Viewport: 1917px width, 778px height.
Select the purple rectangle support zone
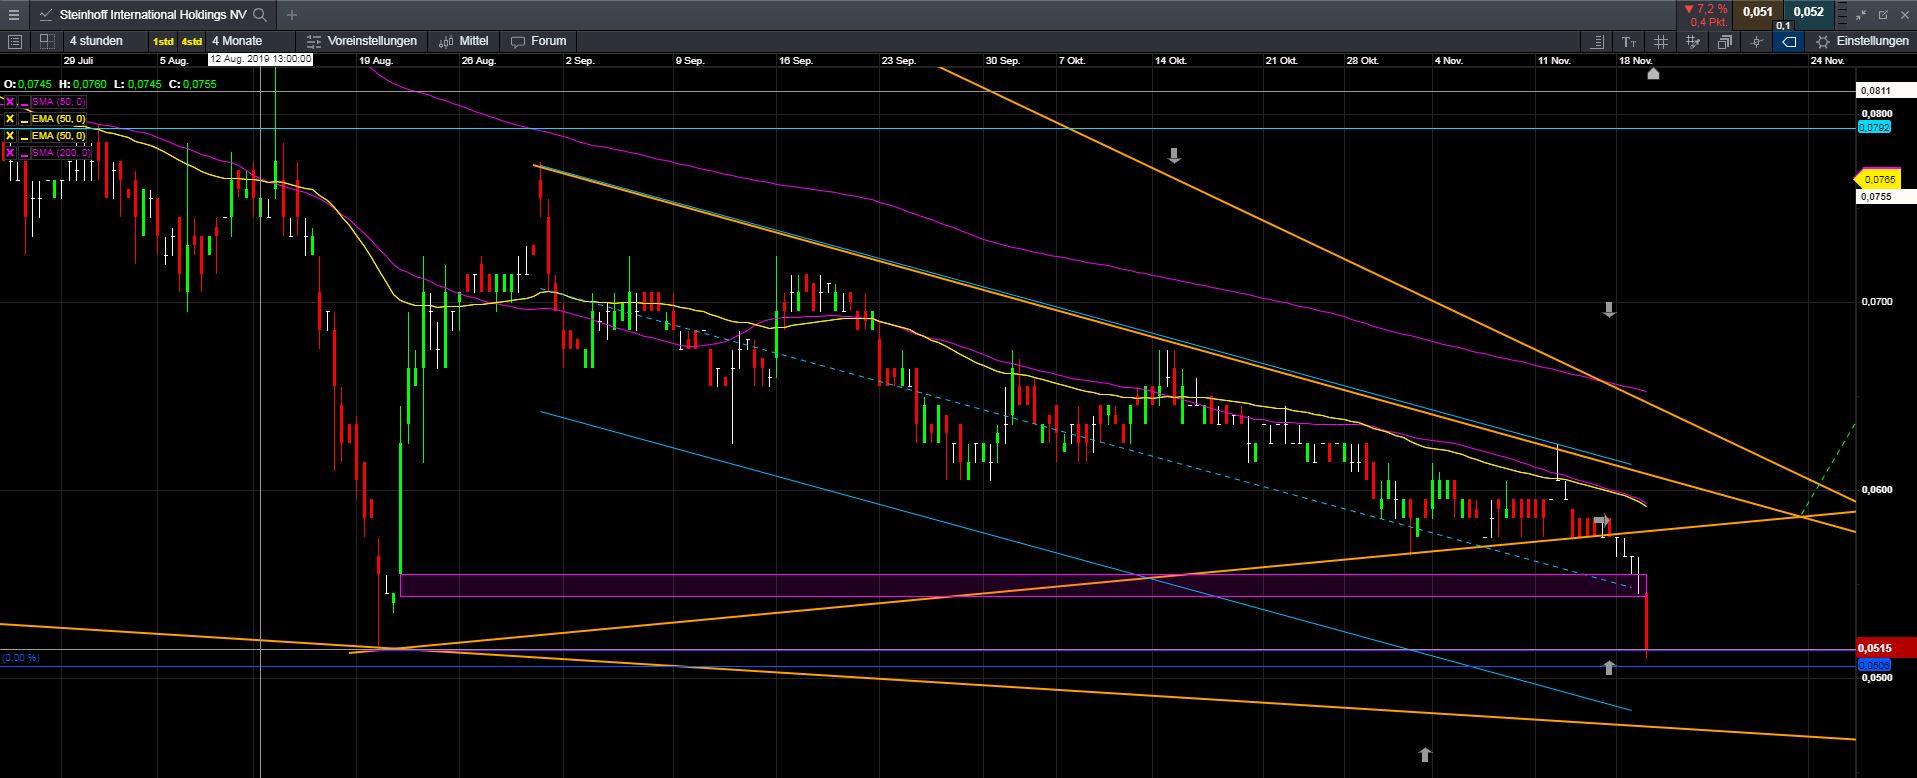[1022, 585]
